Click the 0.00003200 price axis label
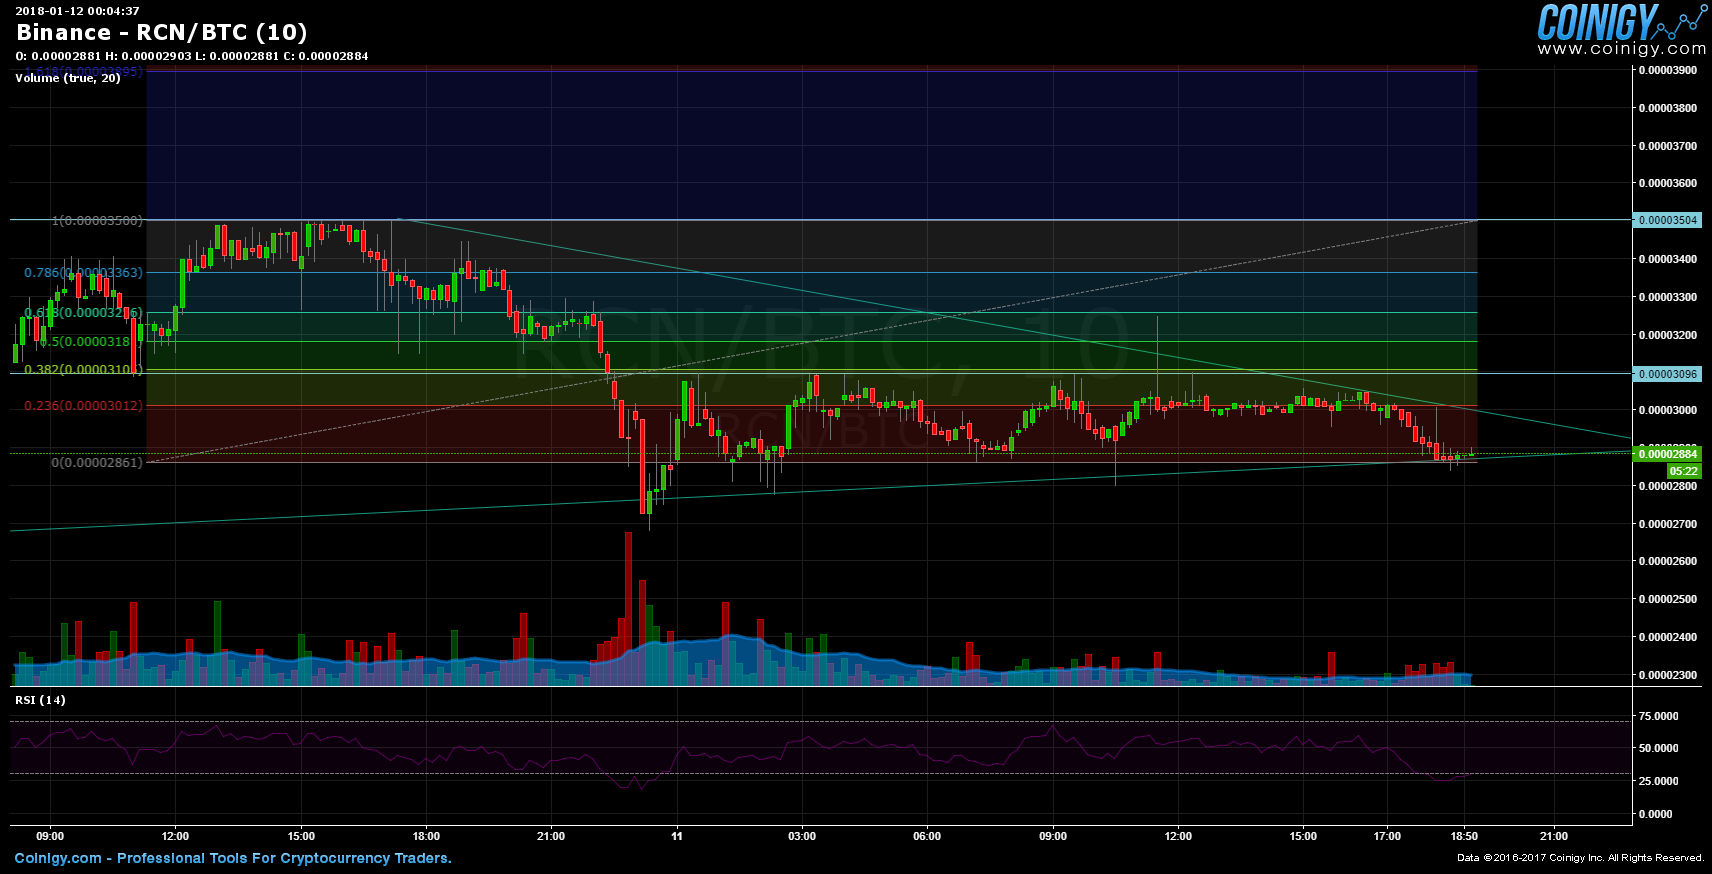This screenshot has height=874, width=1712. click(1667, 335)
